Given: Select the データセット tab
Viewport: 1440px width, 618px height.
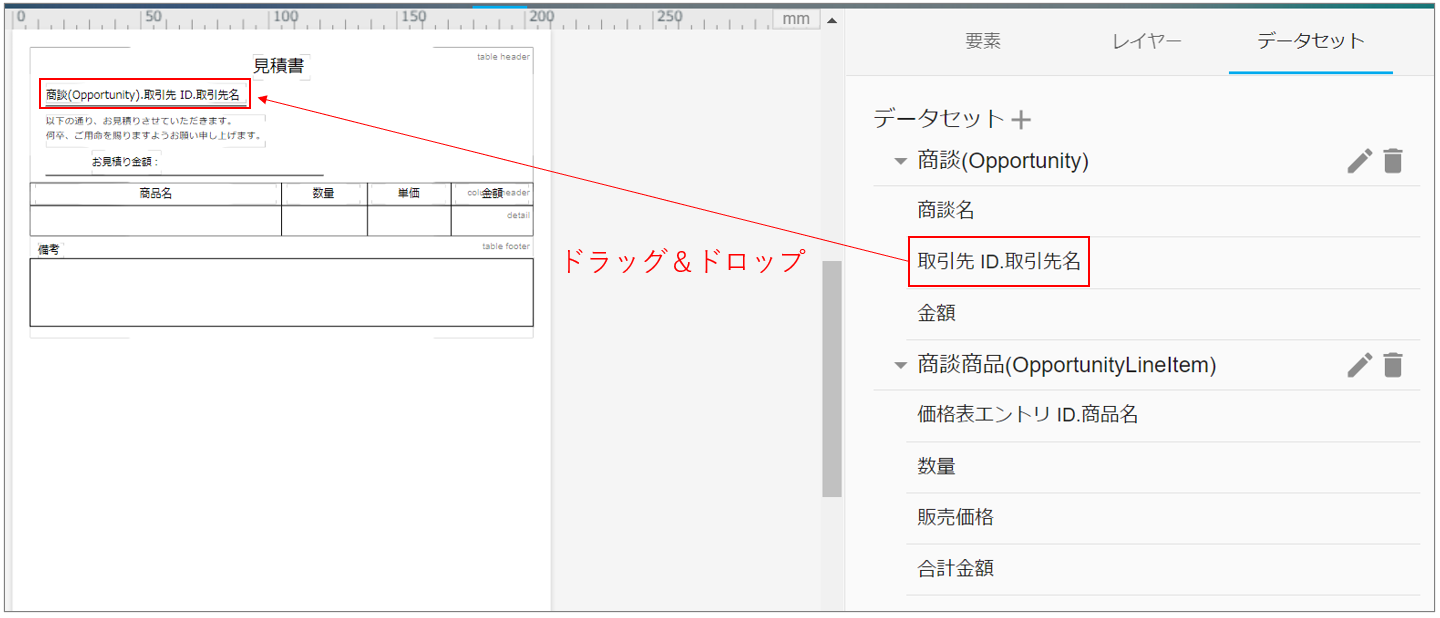Looking at the screenshot, I should 1310,41.
